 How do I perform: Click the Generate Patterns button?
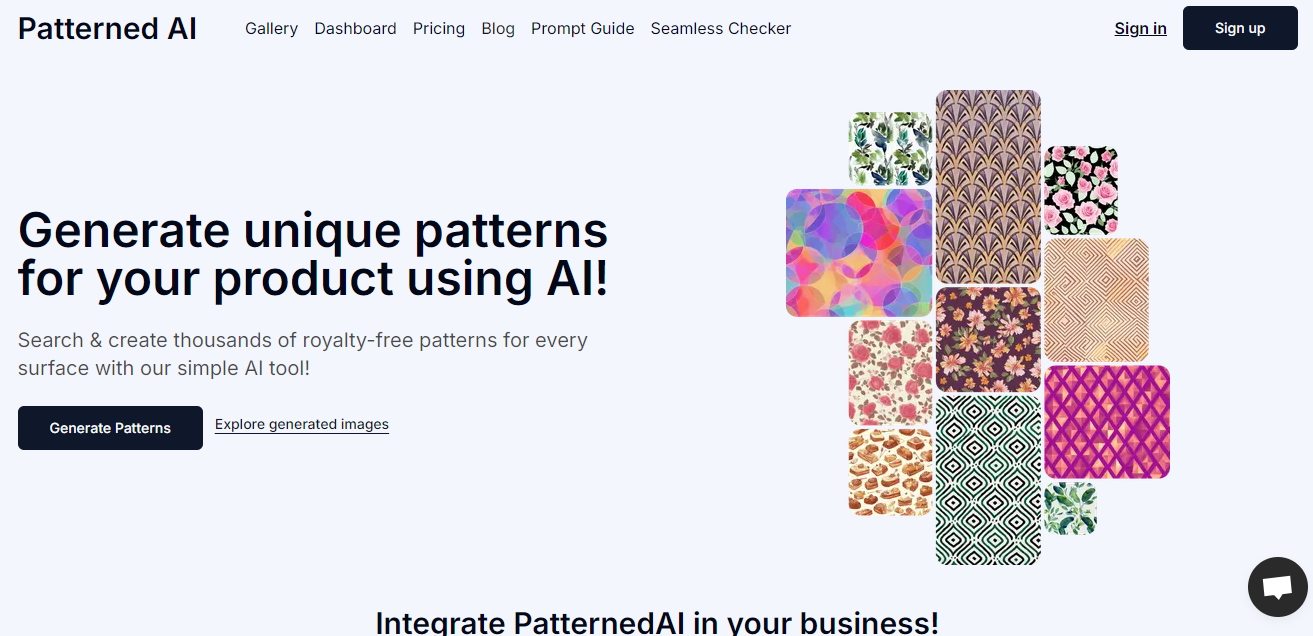(x=110, y=428)
